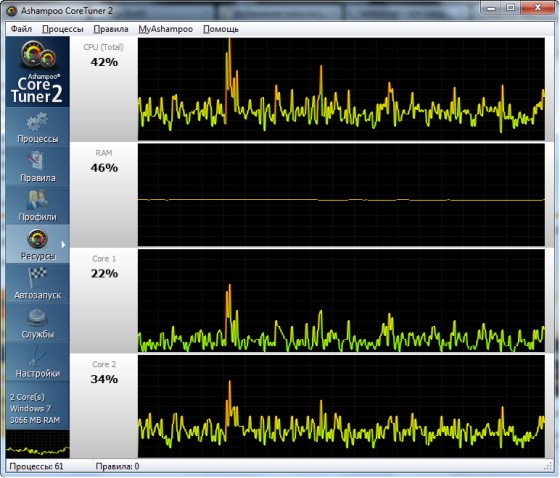Open the Правила menu in menu bar

point(111,29)
